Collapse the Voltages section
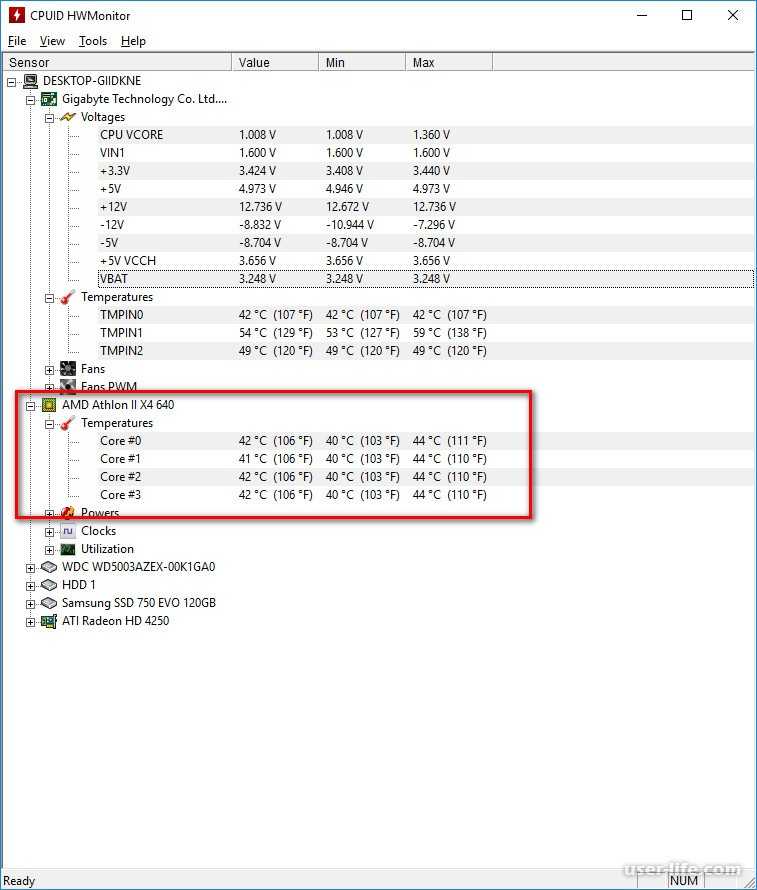Image resolution: width=757 pixels, height=890 pixels. click(49, 118)
